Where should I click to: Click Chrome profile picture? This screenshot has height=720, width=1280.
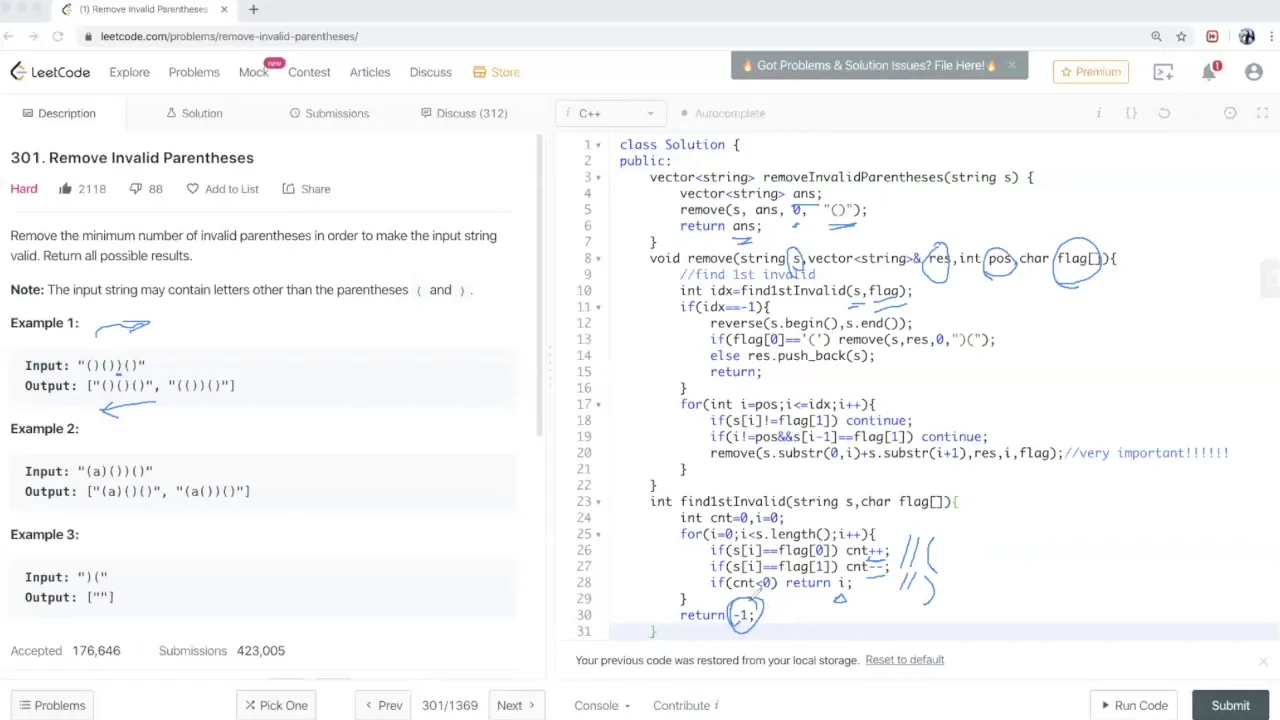click(1246, 36)
